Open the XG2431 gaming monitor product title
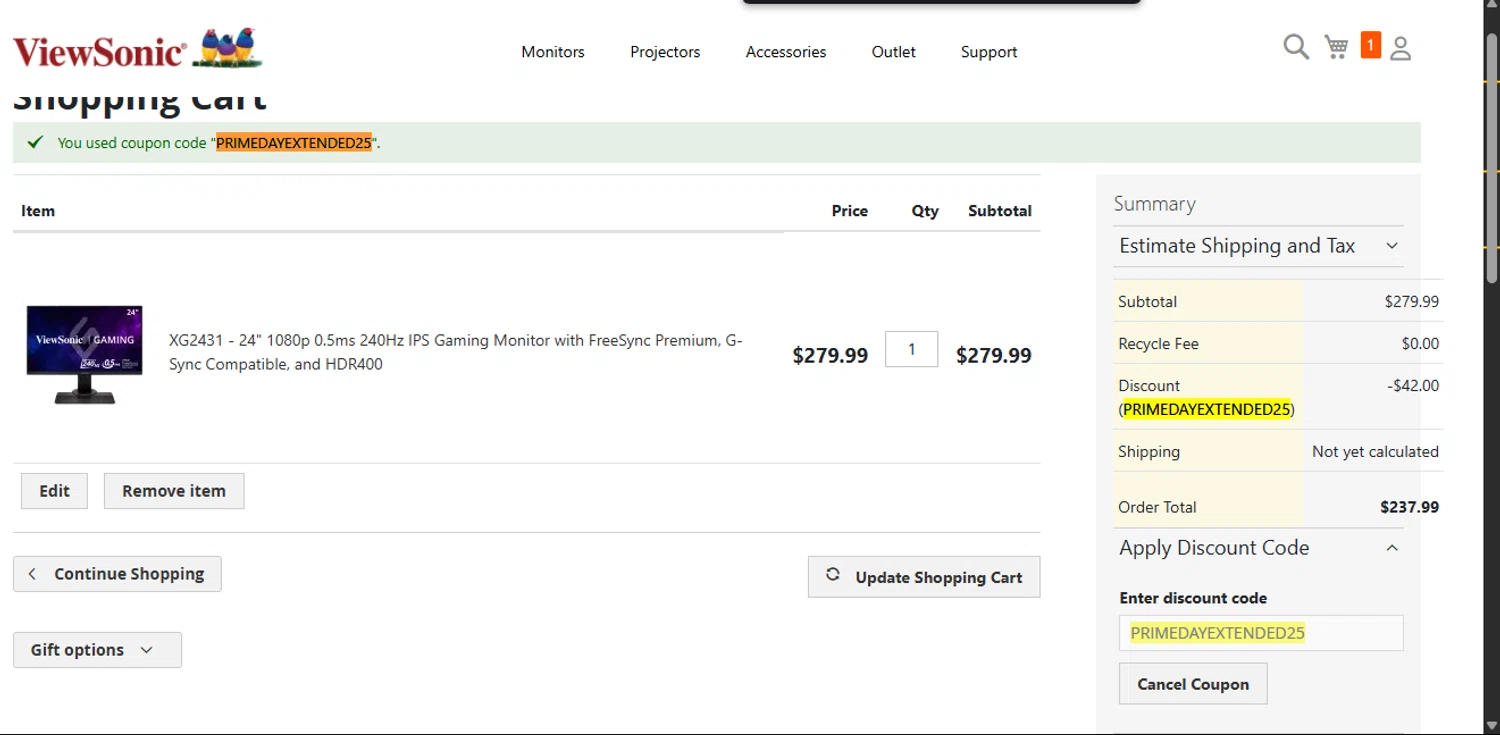Screen dimensions: 1500x735 [456, 352]
